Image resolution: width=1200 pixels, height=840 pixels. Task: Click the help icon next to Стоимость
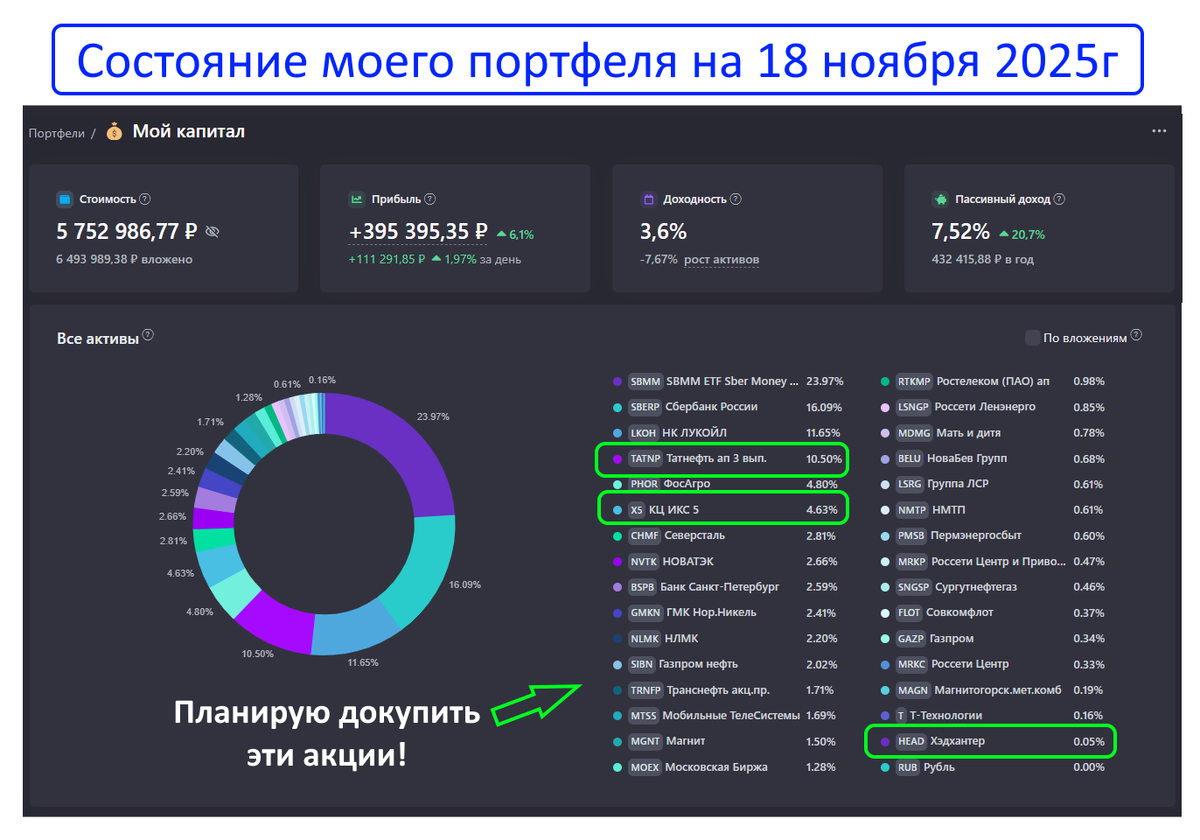pyautogui.click(x=145, y=199)
